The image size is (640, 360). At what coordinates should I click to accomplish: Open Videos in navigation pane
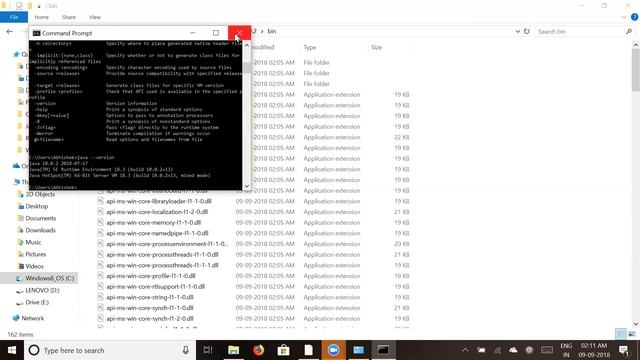tap(34, 266)
